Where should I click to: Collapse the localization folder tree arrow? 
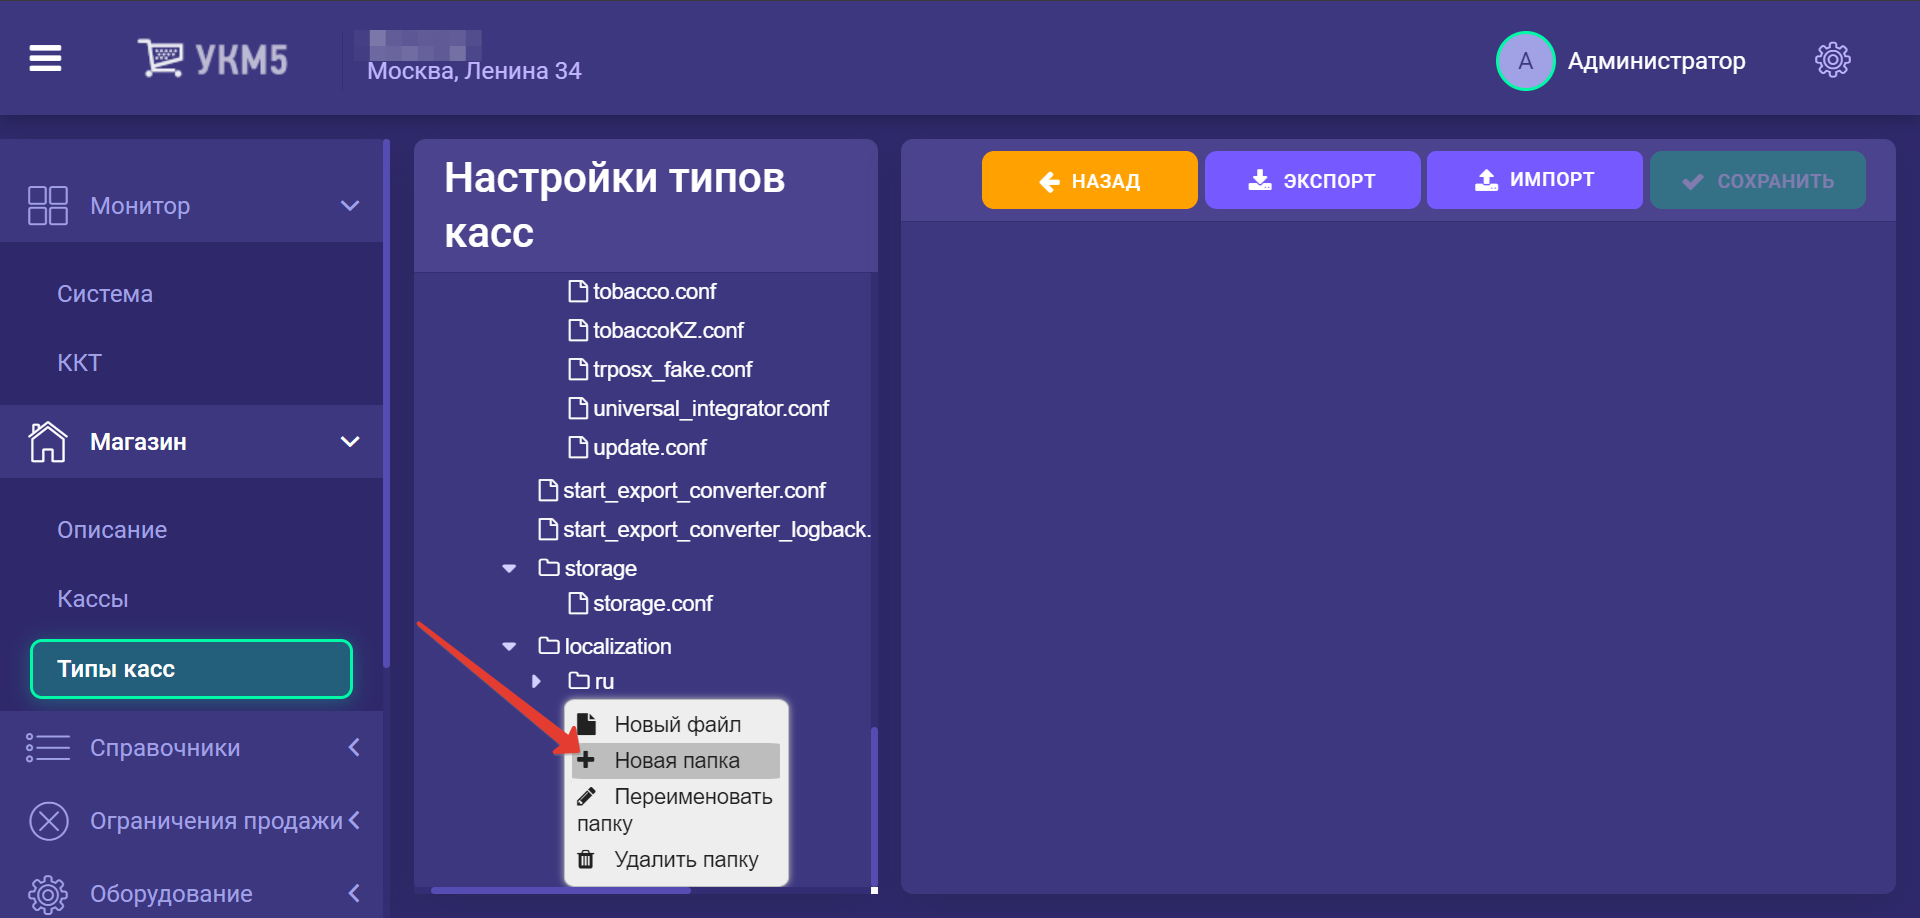(x=509, y=646)
